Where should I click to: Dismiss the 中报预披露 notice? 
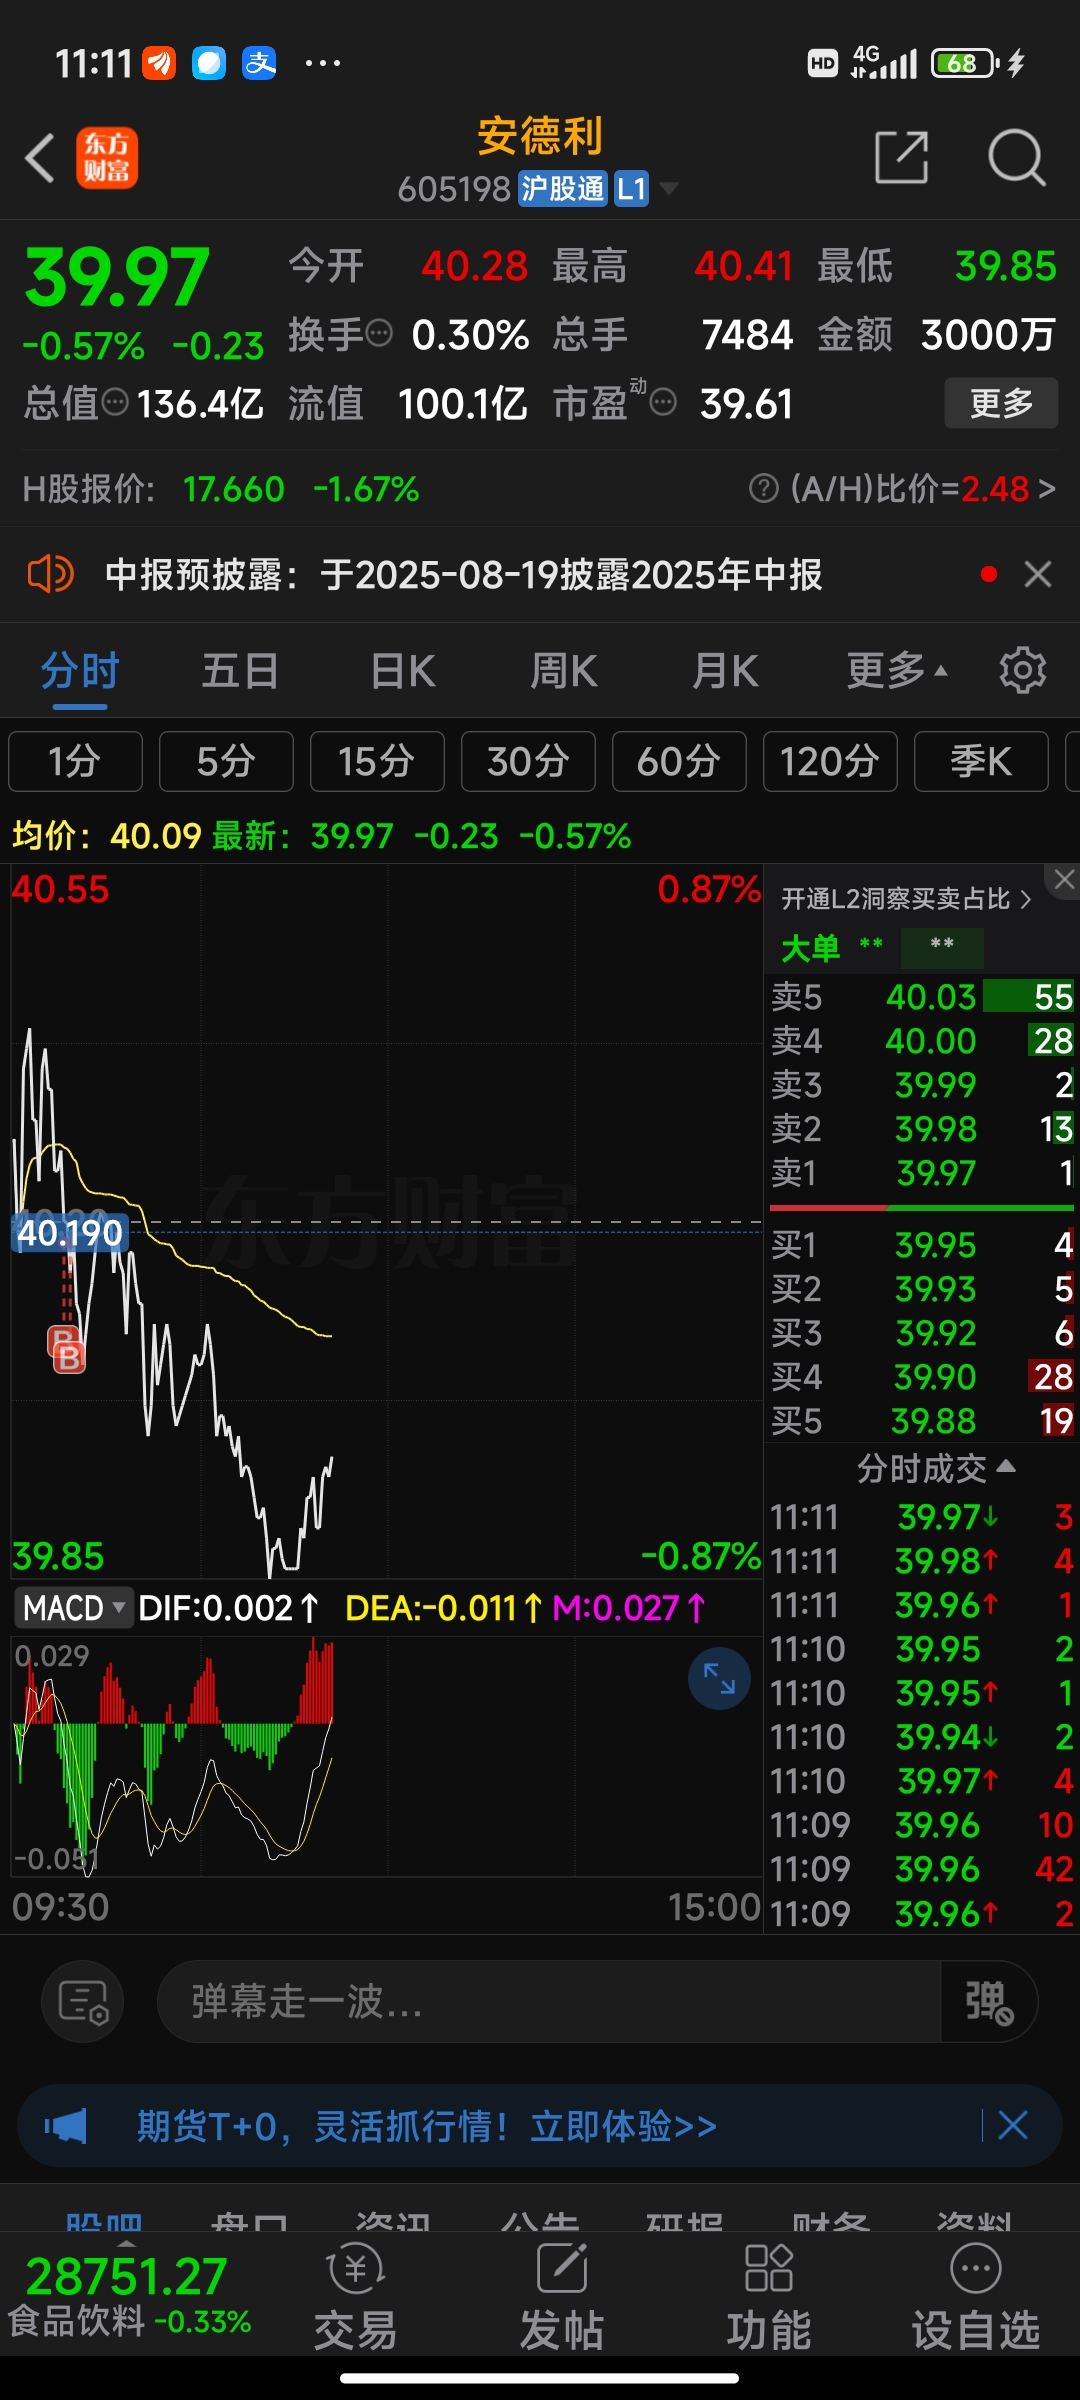click(1038, 575)
